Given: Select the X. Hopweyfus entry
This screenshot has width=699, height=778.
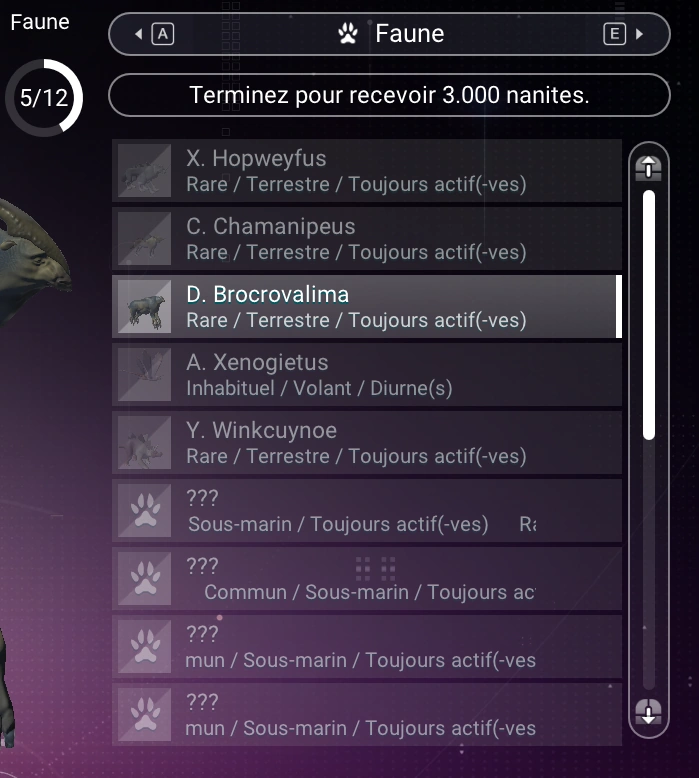Looking at the screenshot, I should (x=367, y=171).
